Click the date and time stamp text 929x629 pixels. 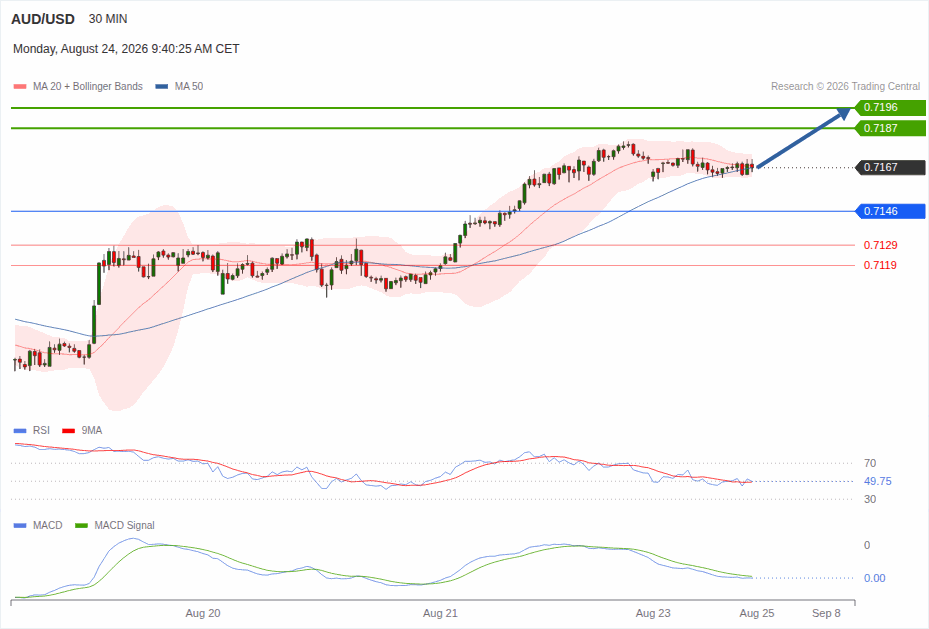[x=126, y=49]
